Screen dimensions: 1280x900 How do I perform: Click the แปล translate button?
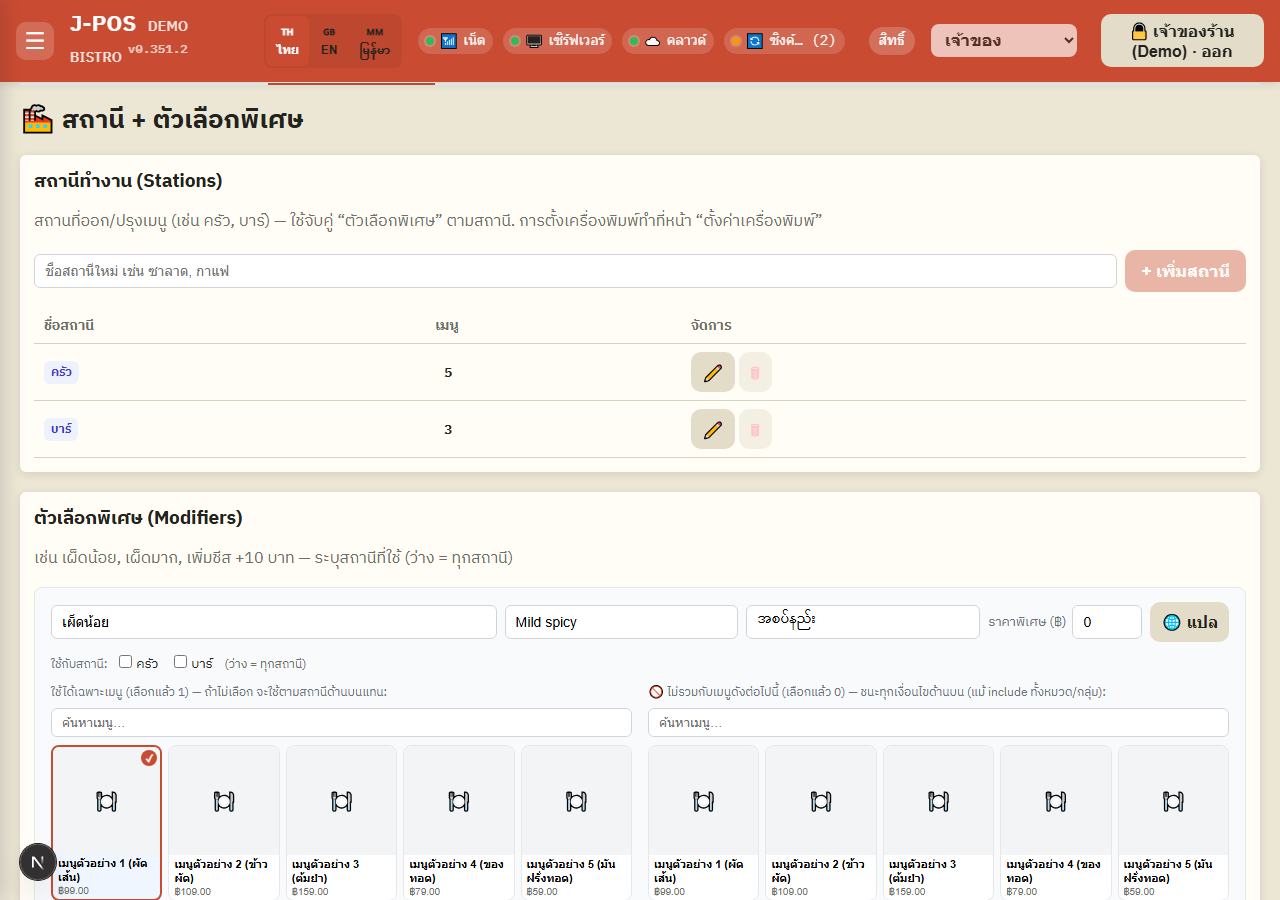coord(1189,622)
